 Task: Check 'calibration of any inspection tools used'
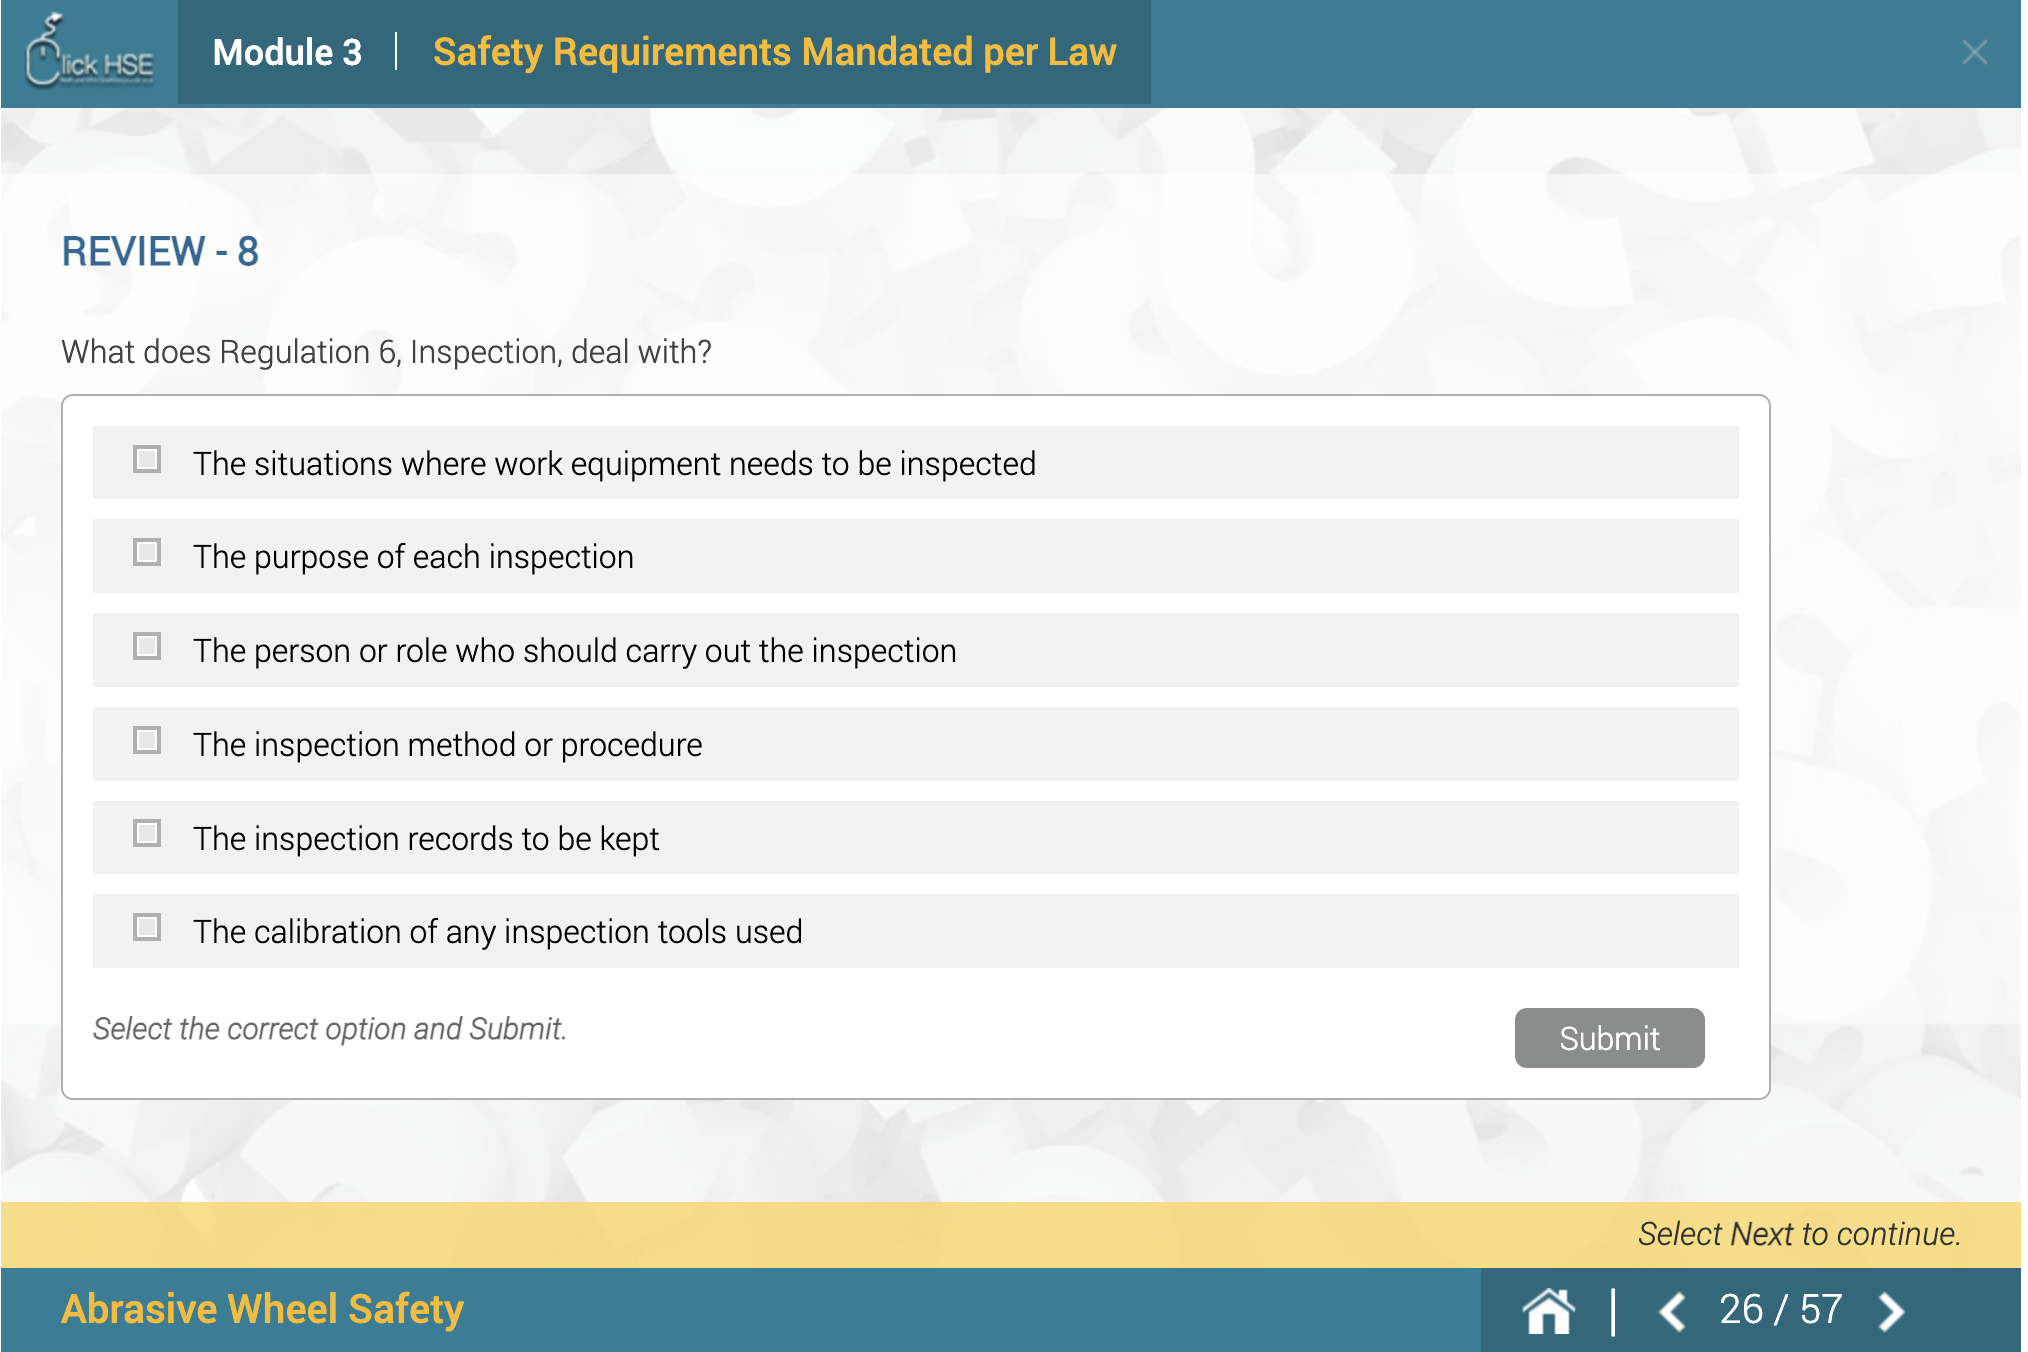pyautogui.click(x=147, y=928)
